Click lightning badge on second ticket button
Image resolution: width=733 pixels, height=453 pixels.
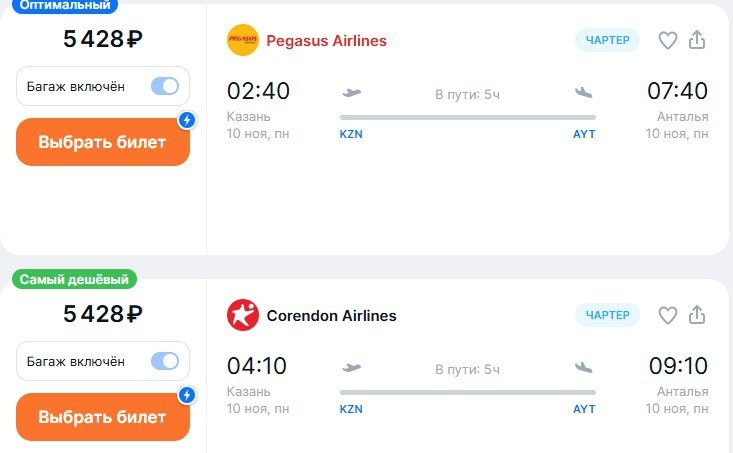point(186,396)
